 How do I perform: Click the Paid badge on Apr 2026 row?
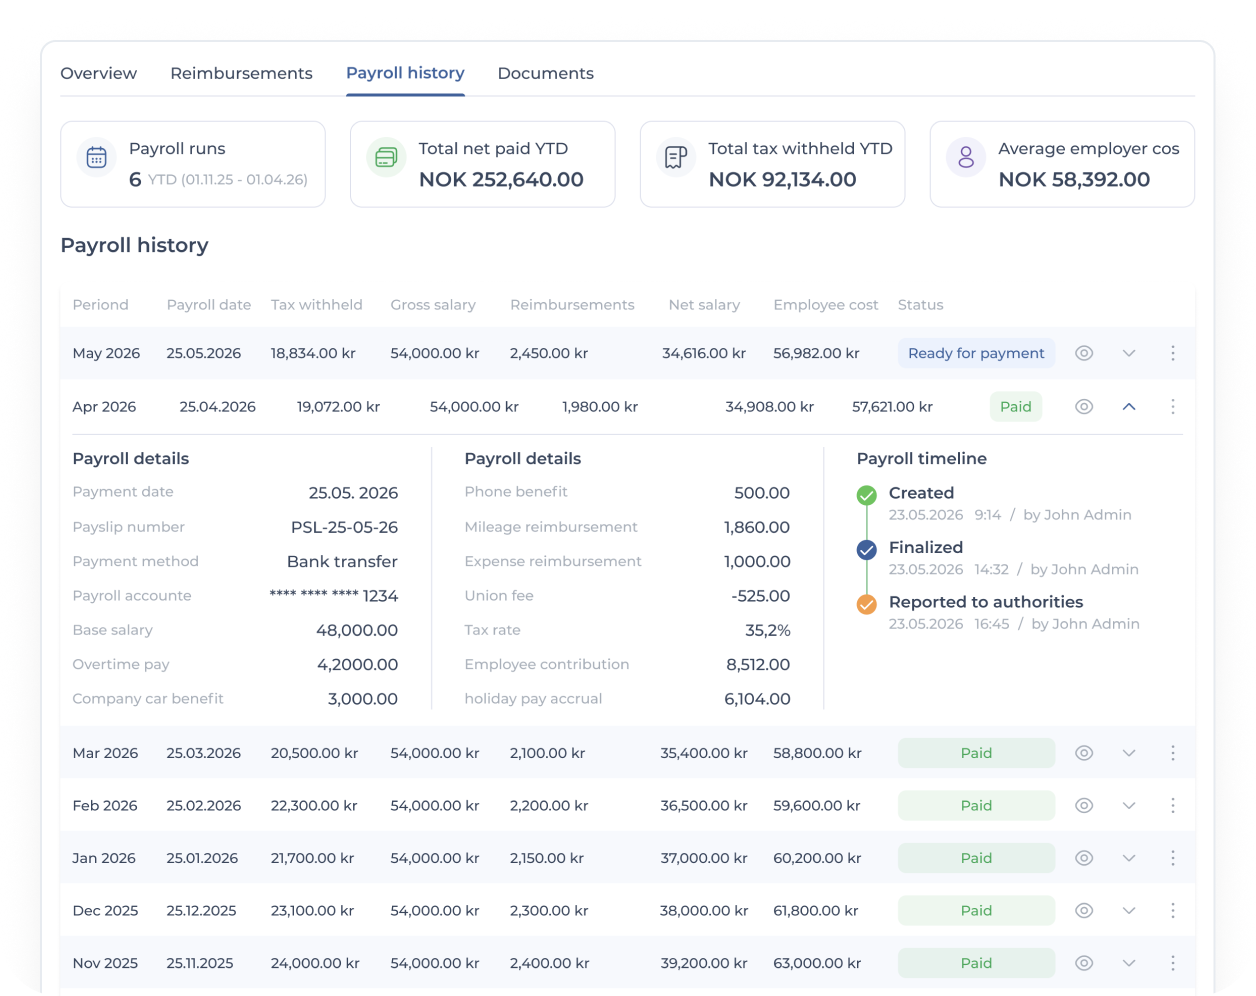[x=1016, y=407]
